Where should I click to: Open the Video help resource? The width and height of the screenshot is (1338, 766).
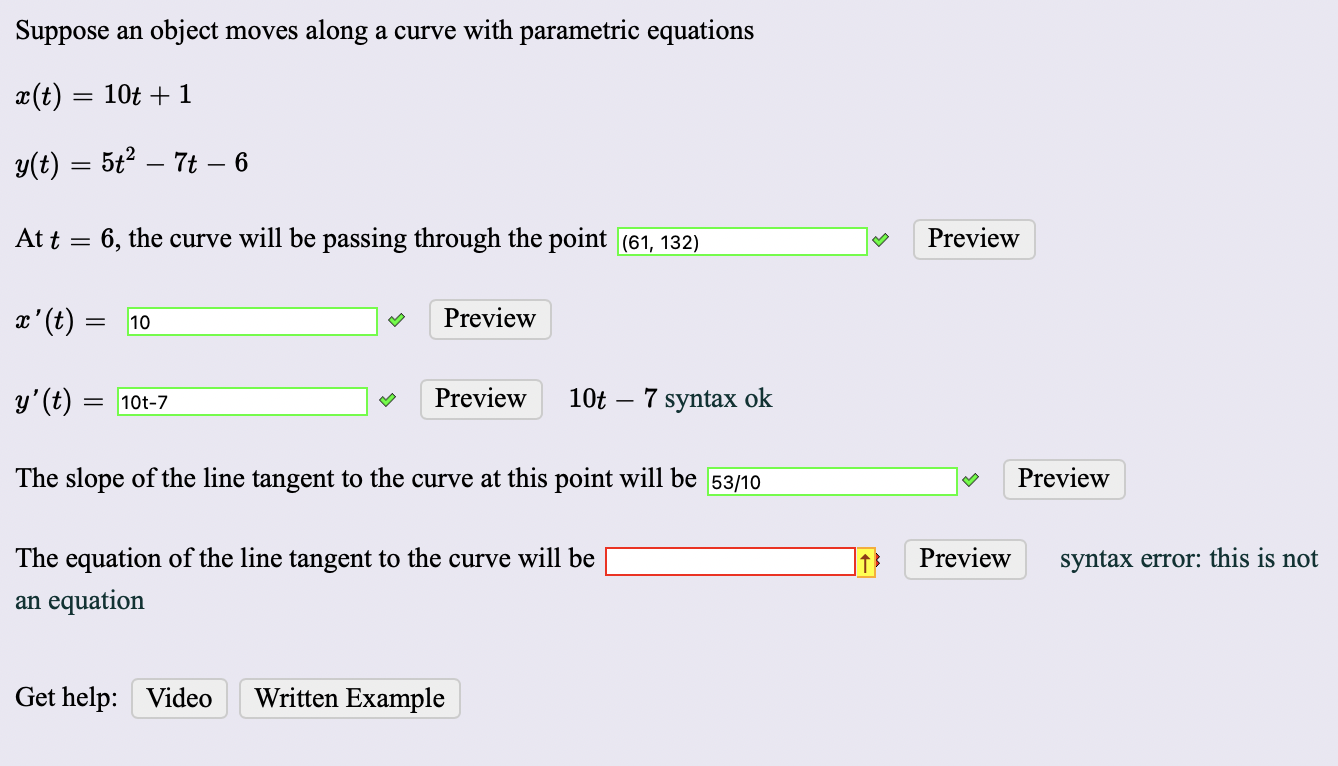(179, 697)
